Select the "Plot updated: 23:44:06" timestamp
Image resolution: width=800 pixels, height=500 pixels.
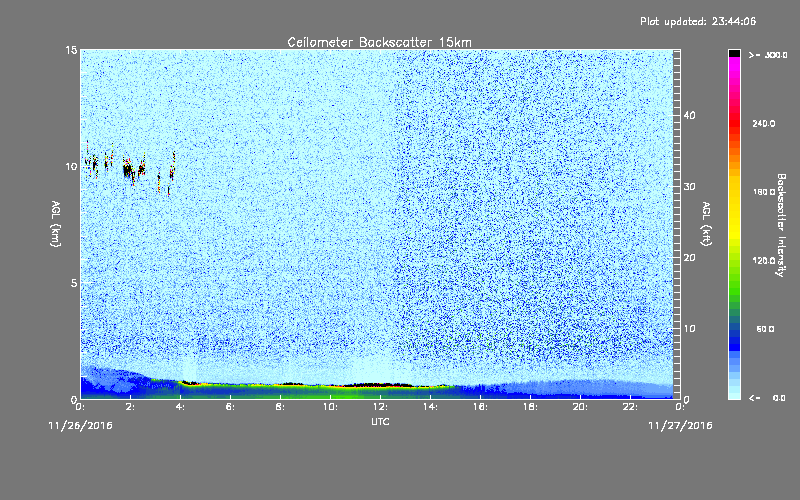tap(698, 21)
